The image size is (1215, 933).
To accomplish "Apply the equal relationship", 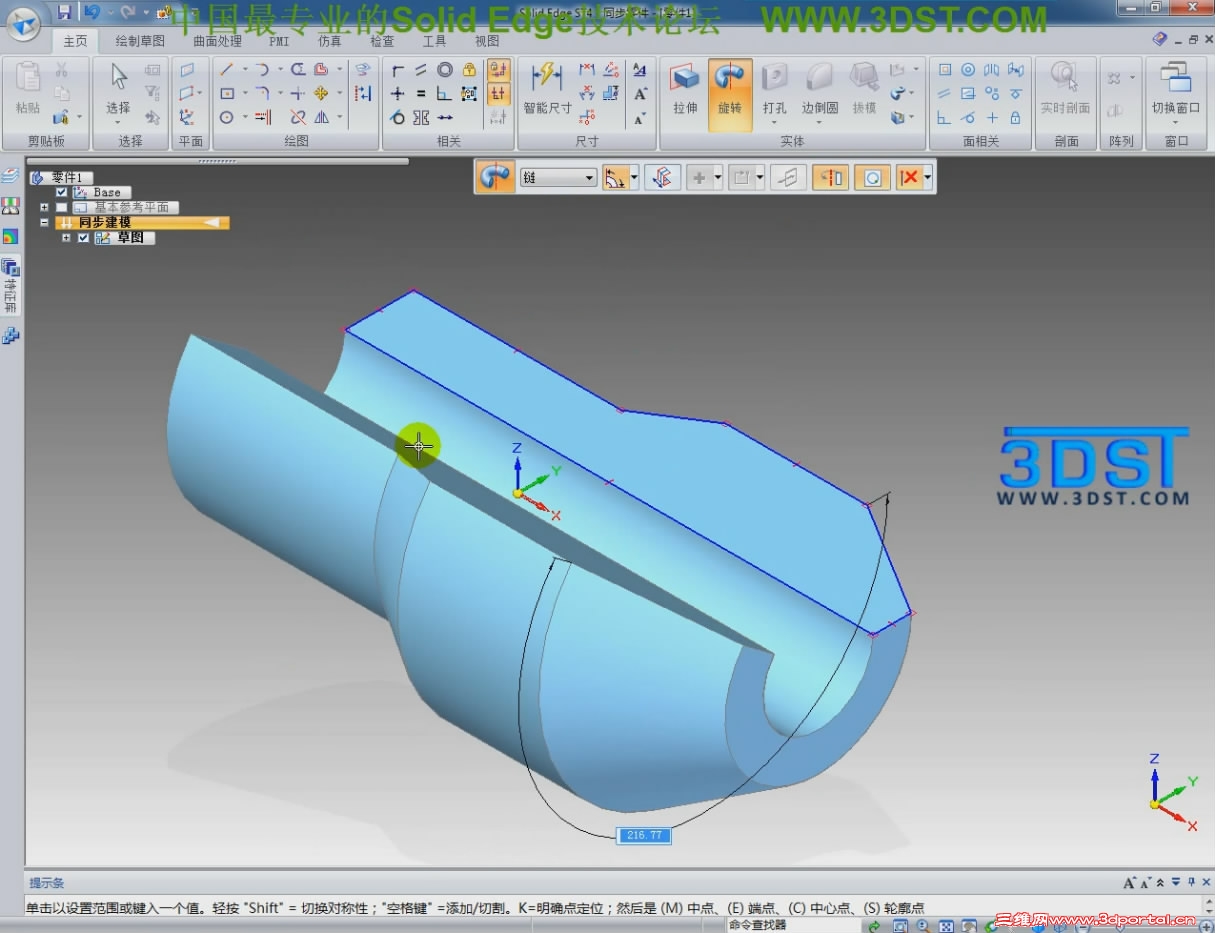I will [421, 93].
